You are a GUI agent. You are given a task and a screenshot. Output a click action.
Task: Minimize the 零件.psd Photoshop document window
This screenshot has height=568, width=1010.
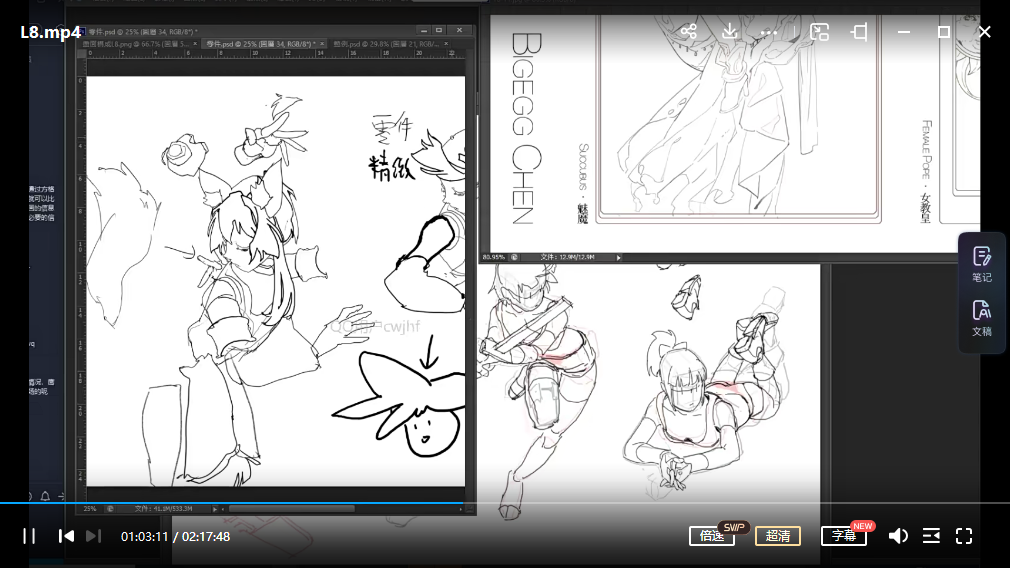pos(423,30)
